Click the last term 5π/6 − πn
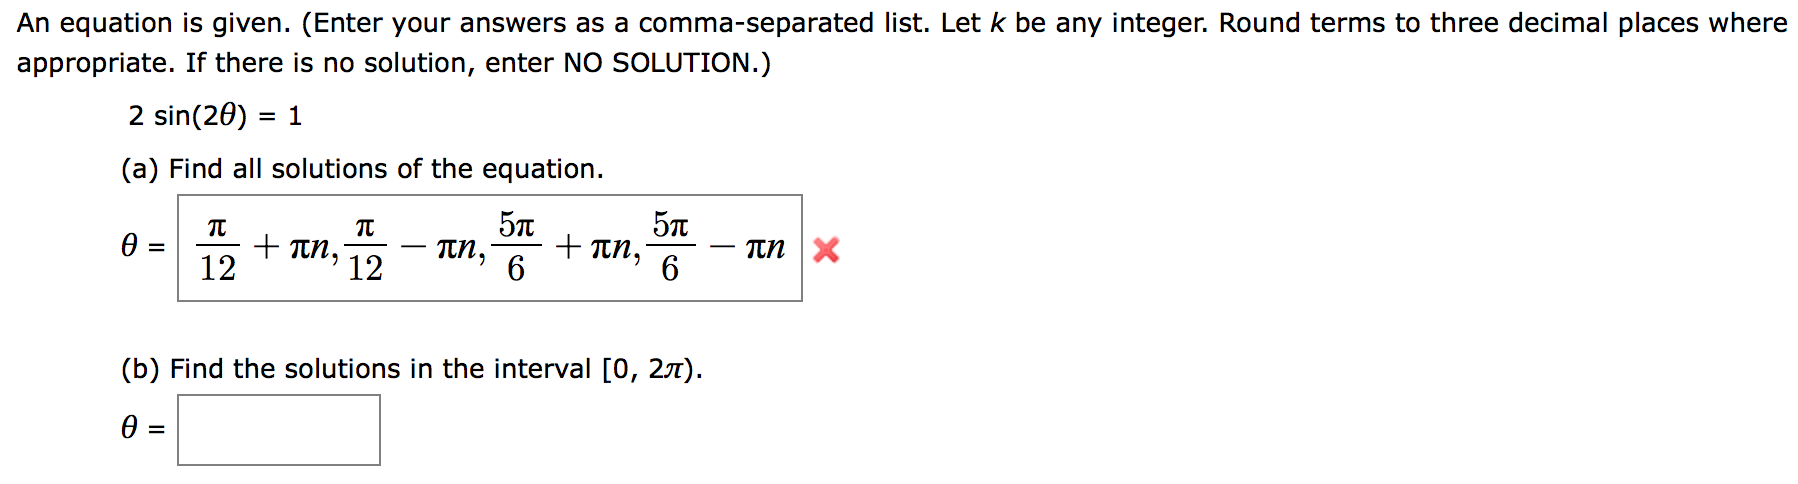 click(716, 248)
